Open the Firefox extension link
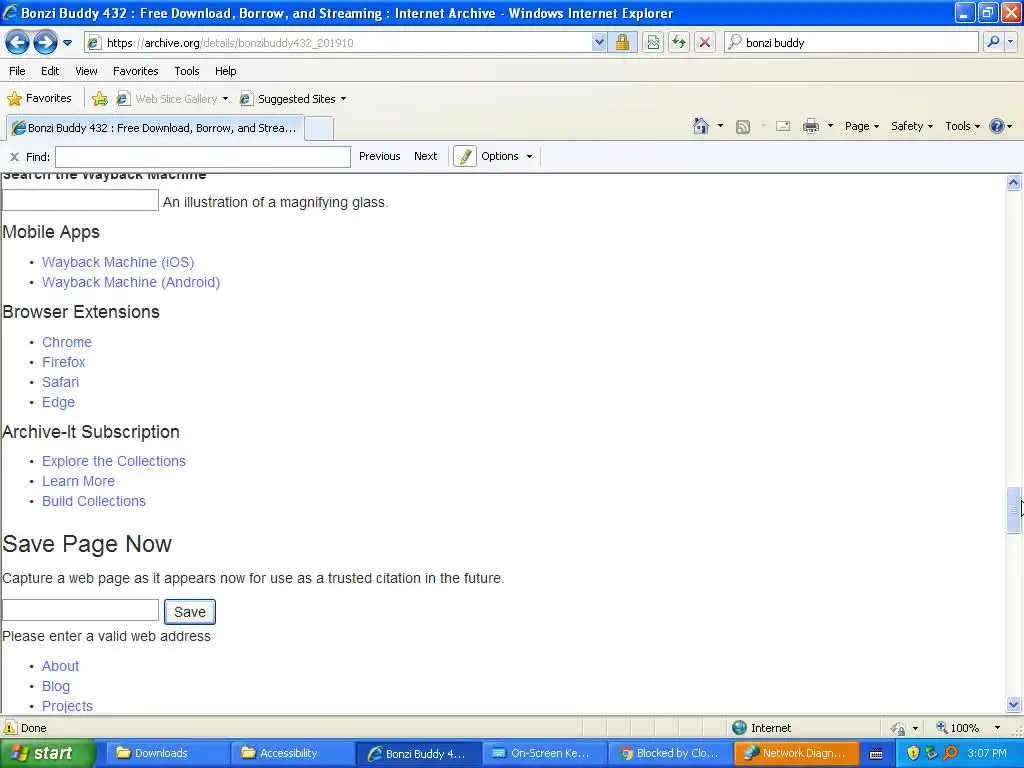1024x768 pixels. [x=63, y=362]
